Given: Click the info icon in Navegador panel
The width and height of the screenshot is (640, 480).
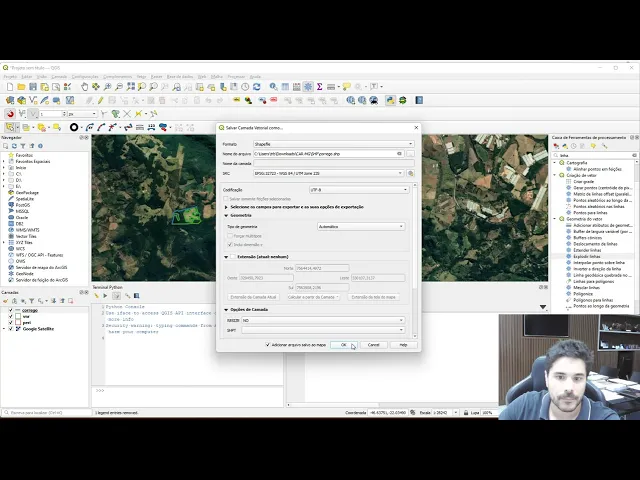Looking at the screenshot, I should (x=40, y=146).
